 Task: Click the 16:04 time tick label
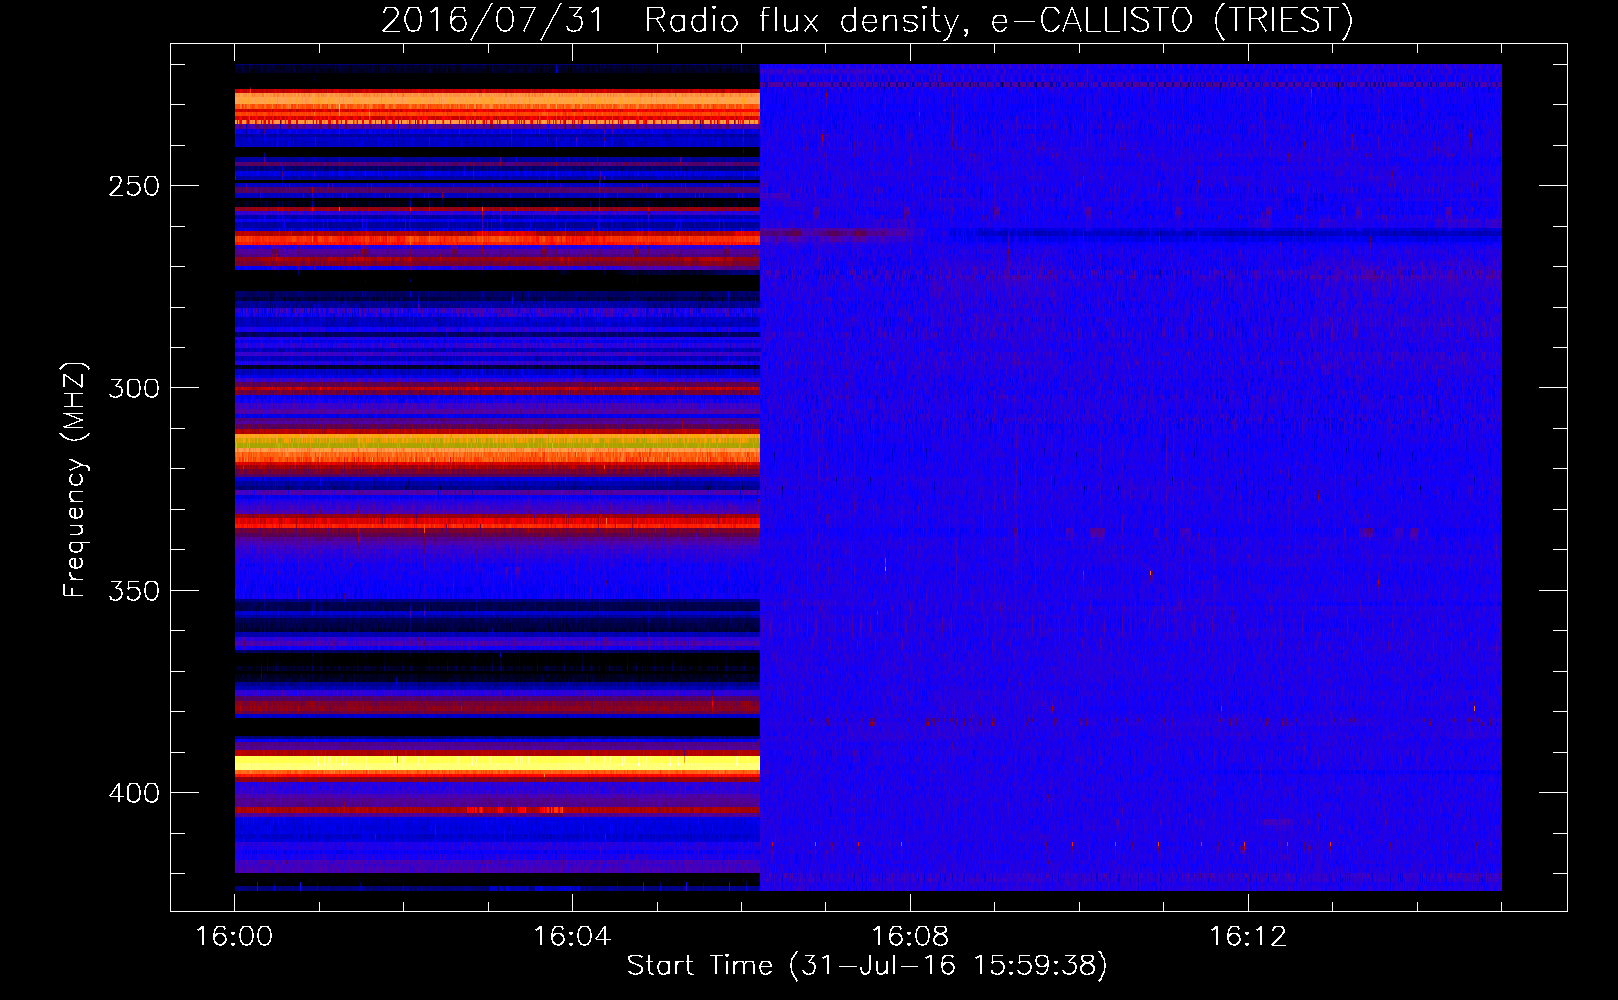(572, 937)
